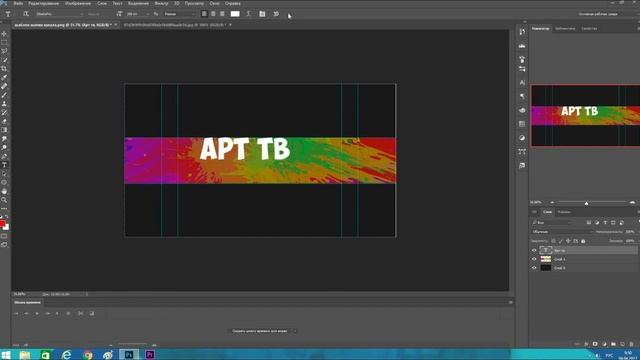Screen dimensions: 640x360
Task: Open the Окно menu
Action: point(215,3)
